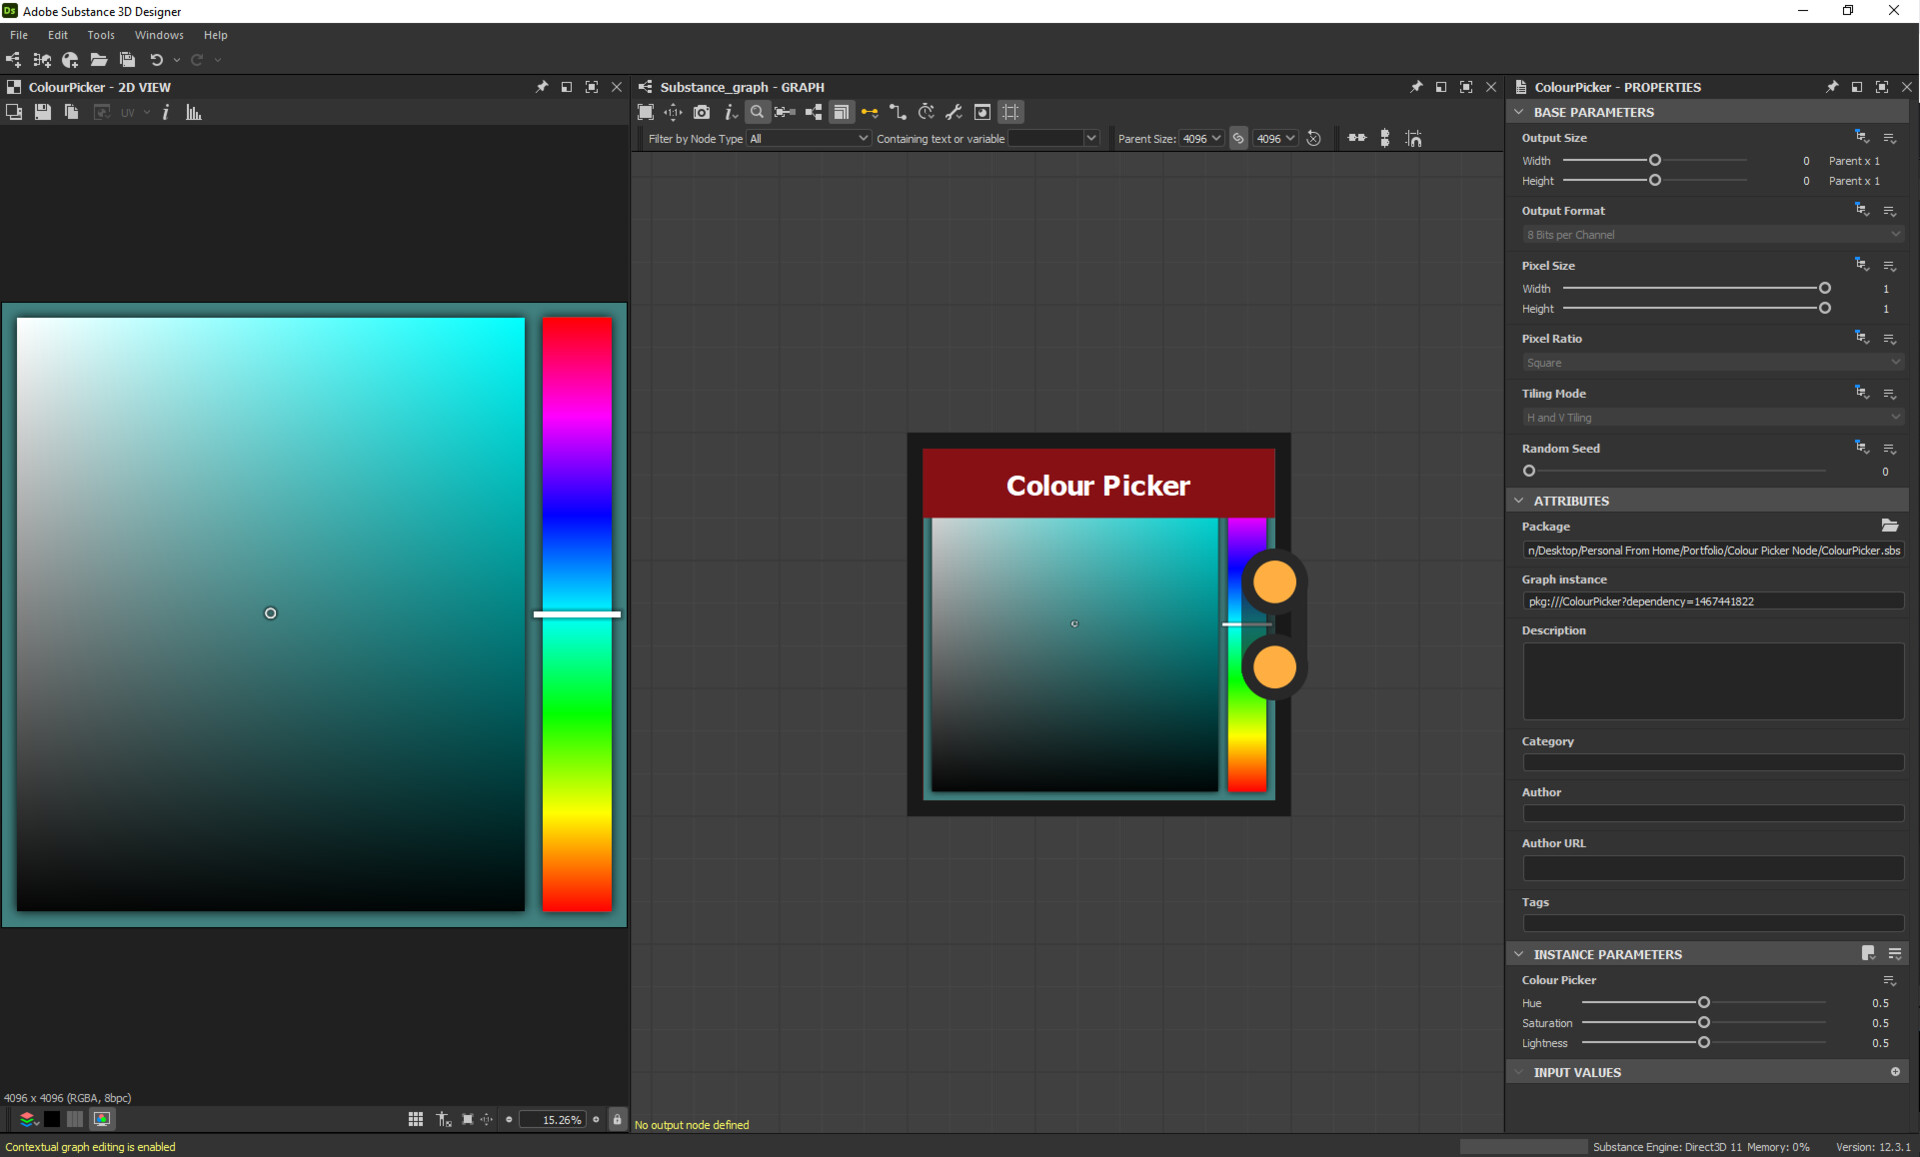Save the 2D view image using floppy icon
1920x1157 pixels.
click(x=42, y=112)
